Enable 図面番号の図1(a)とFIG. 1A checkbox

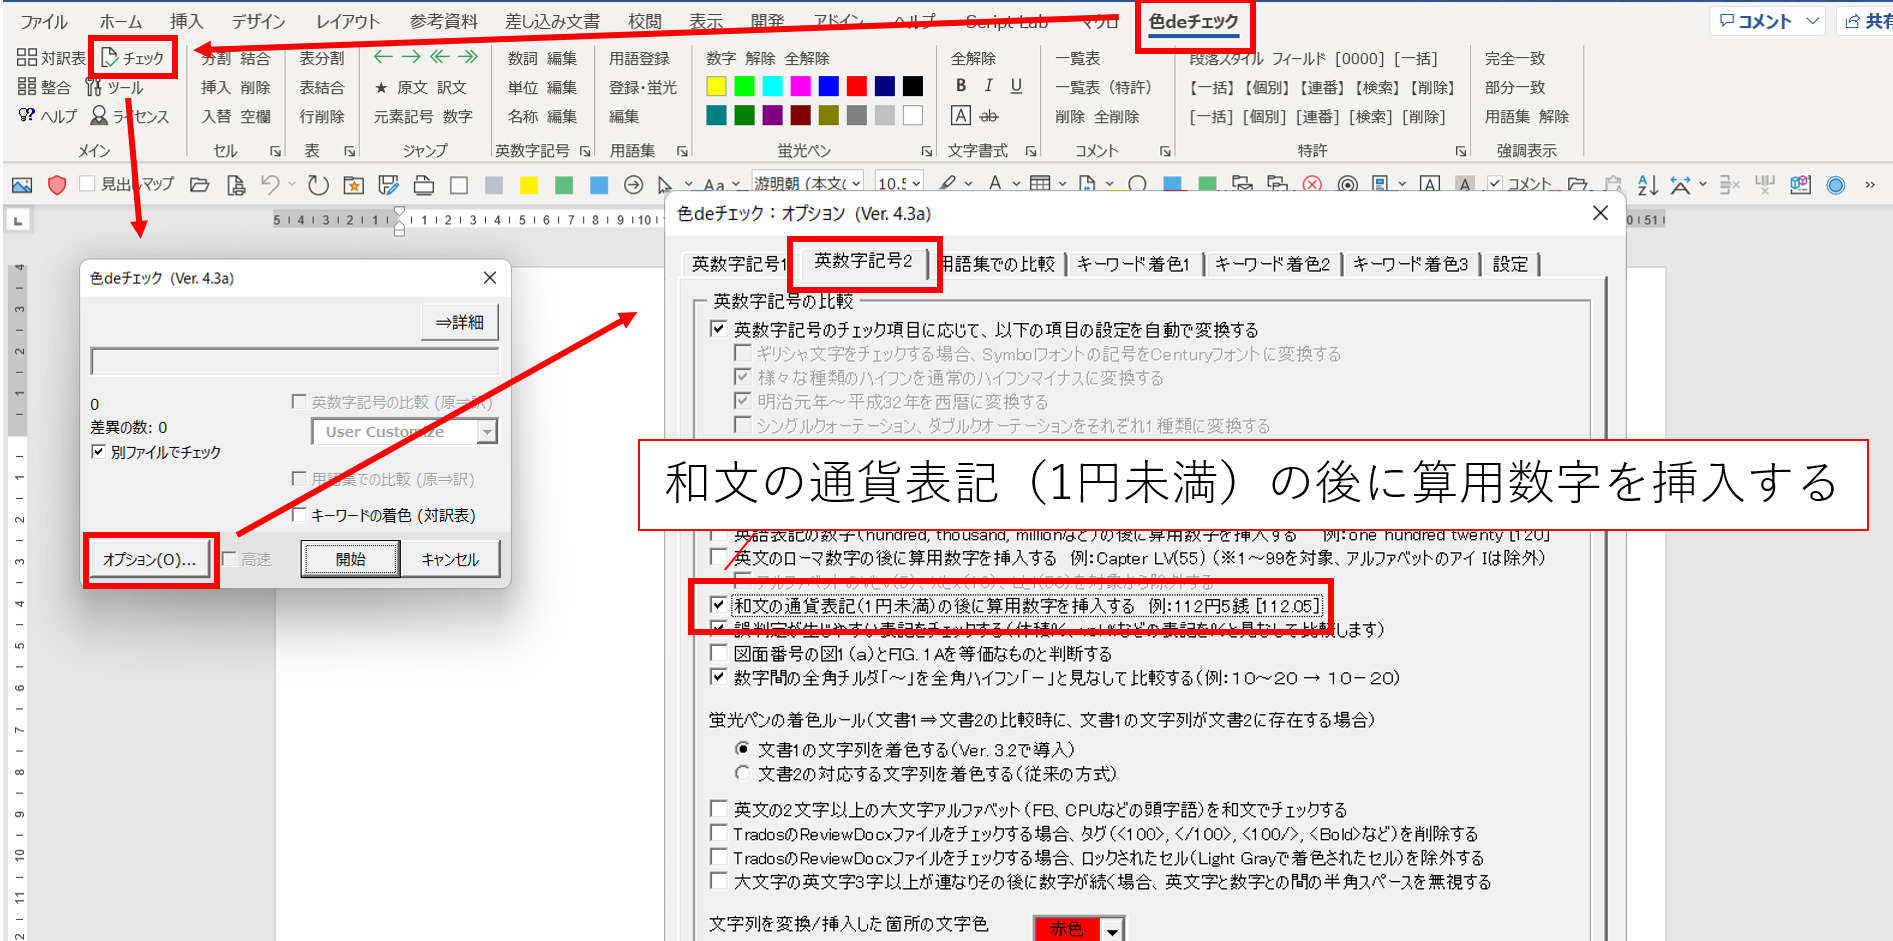718,653
